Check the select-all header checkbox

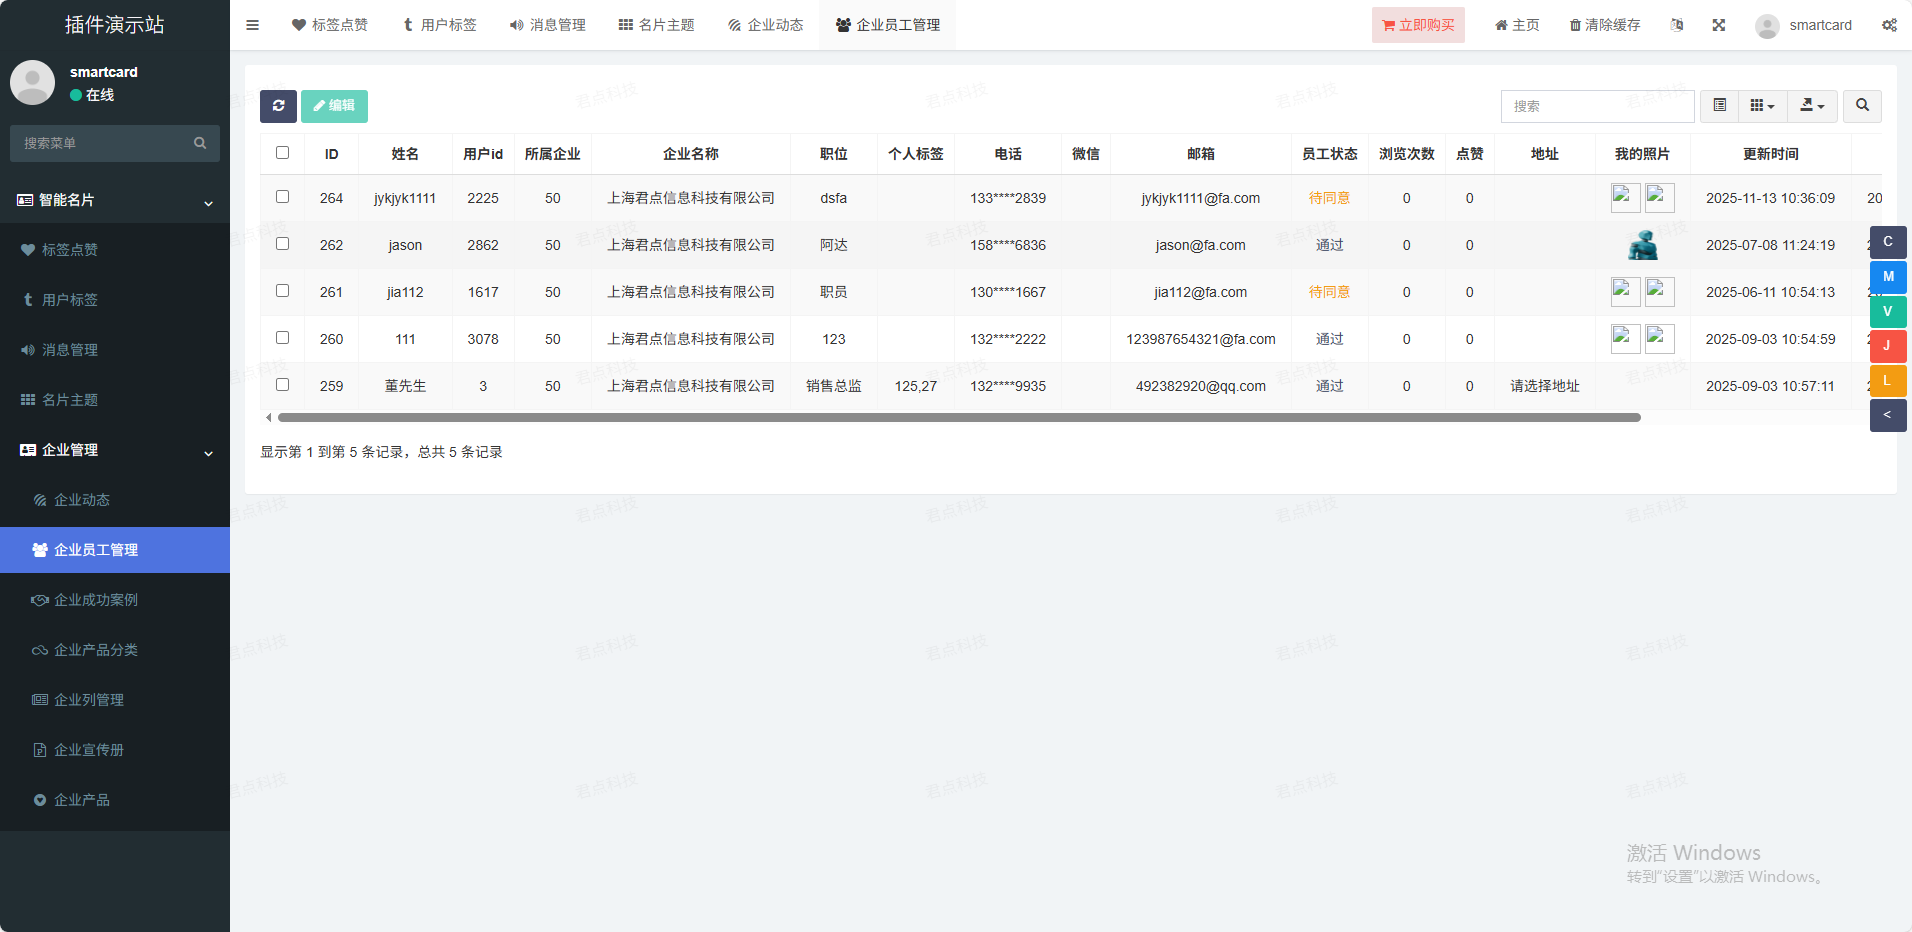(282, 153)
